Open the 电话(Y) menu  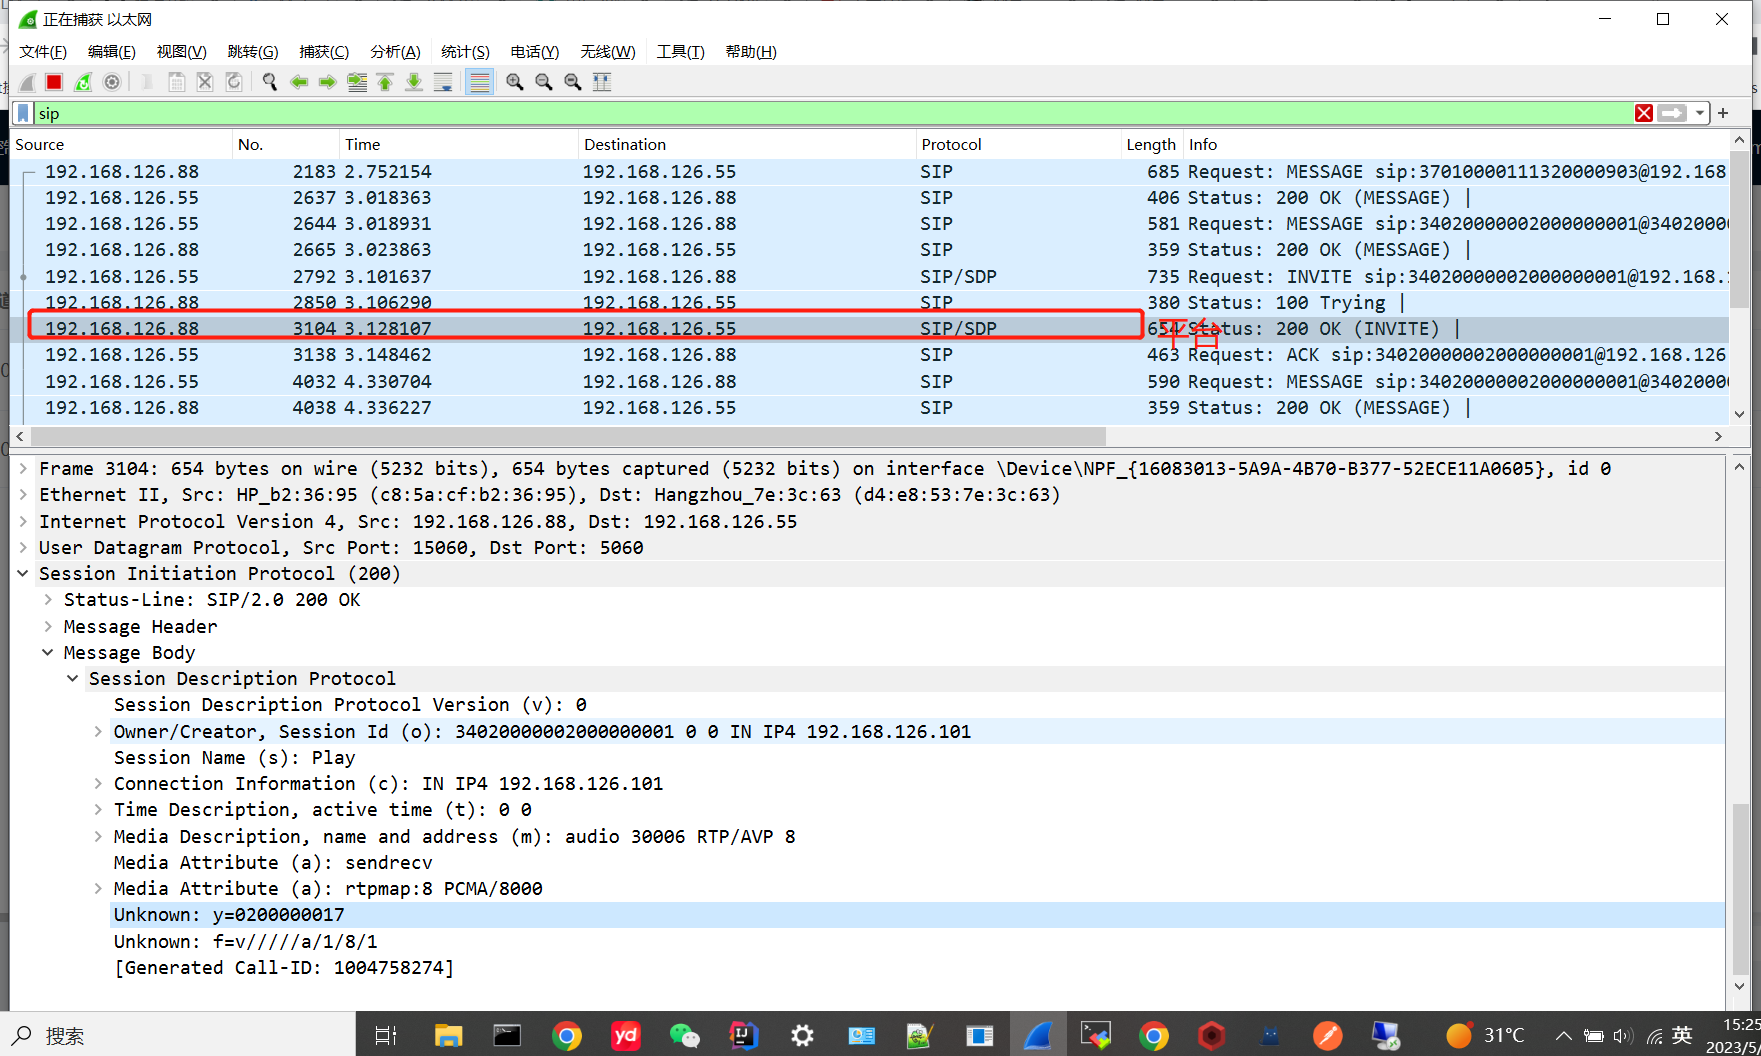533,51
